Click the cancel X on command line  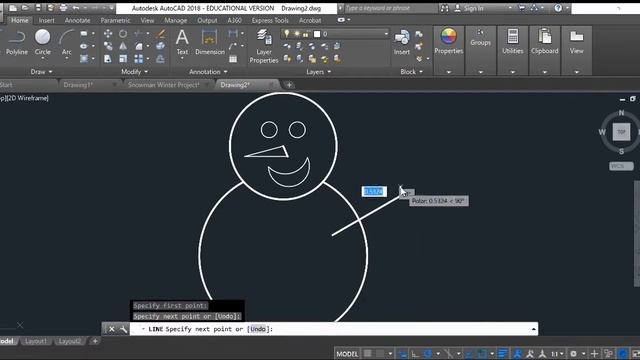(111, 329)
